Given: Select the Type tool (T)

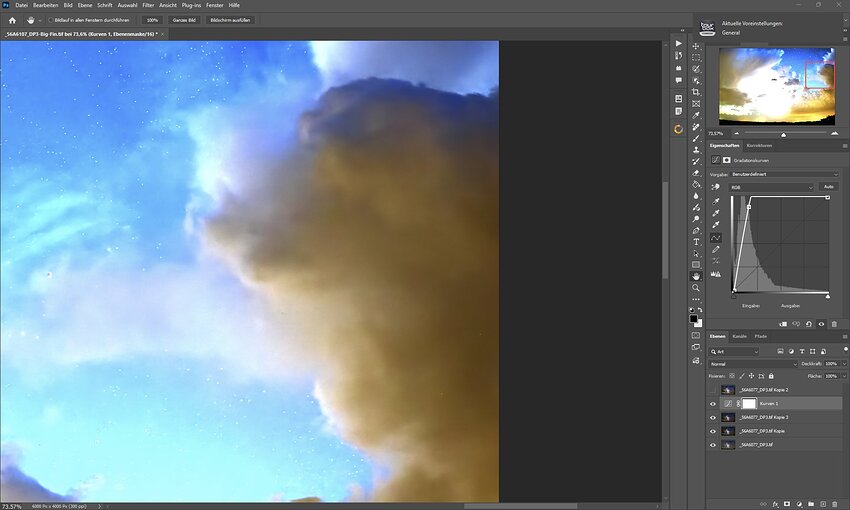Looking at the screenshot, I should coord(696,242).
